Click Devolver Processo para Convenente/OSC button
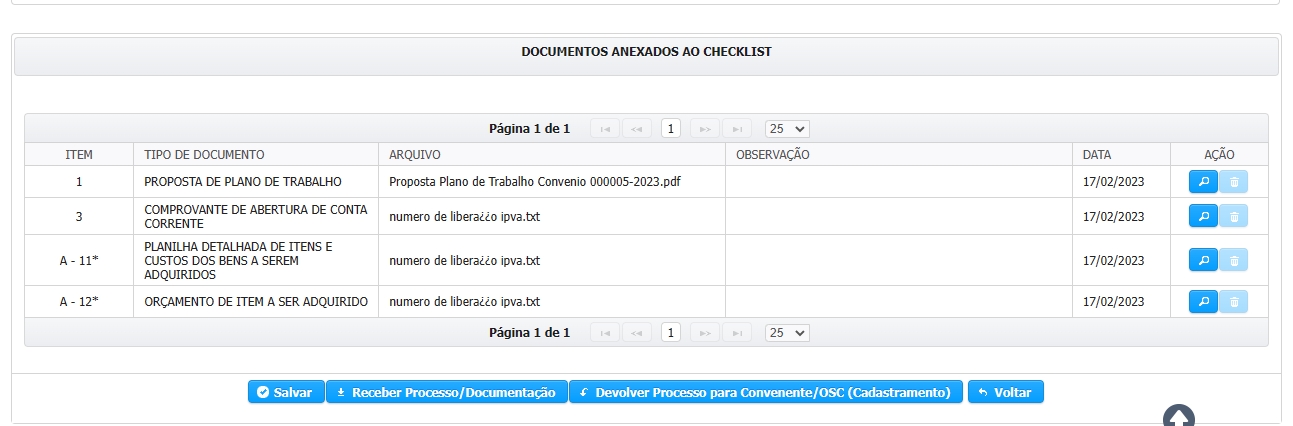This screenshot has width=1293, height=426. click(x=765, y=392)
